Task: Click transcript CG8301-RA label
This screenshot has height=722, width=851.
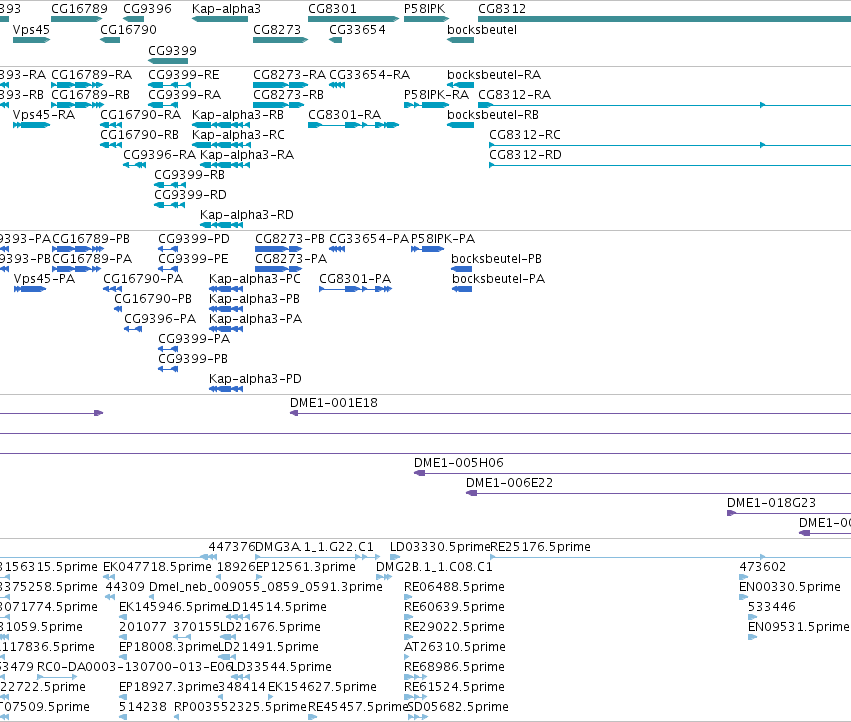Action: click(x=345, y=115)
